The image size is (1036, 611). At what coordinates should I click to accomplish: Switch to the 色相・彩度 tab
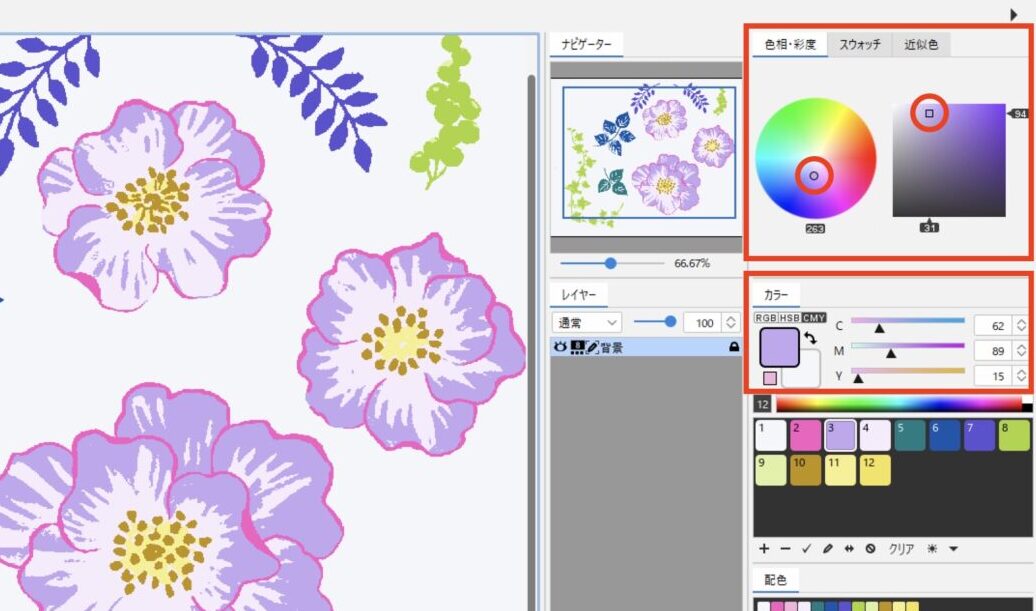point(790,44)
